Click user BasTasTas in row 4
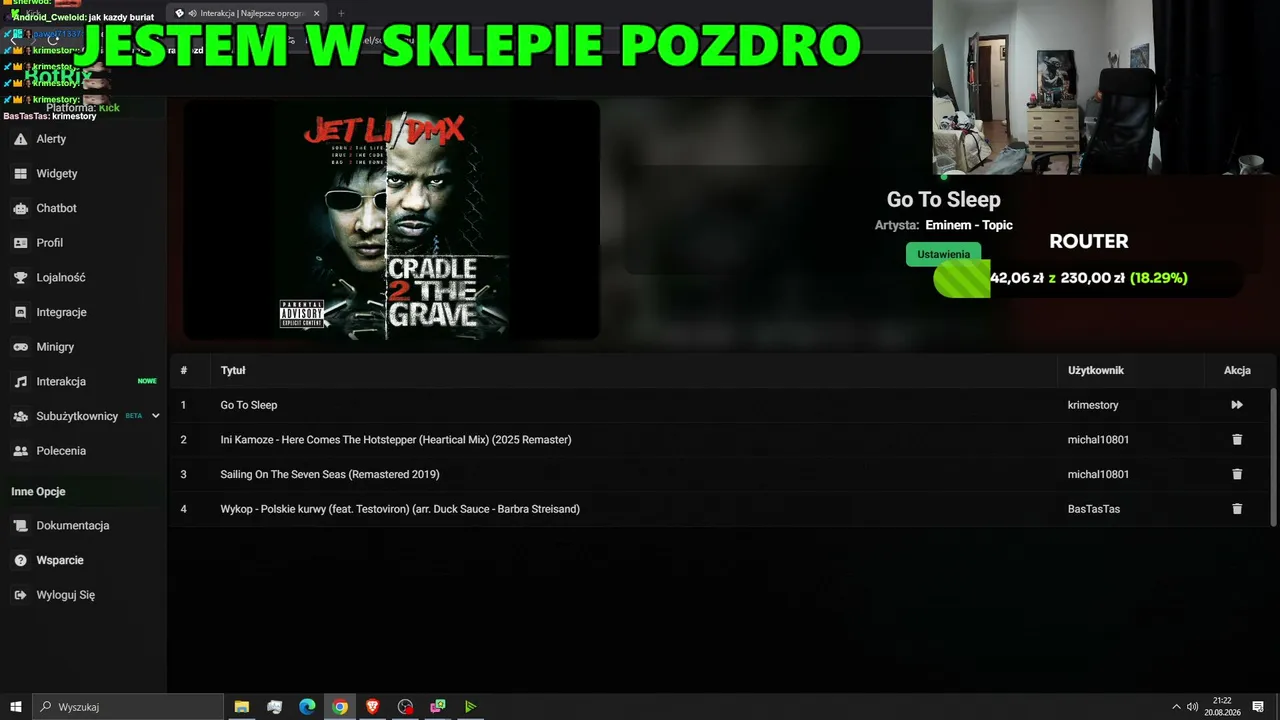The width and height of the screenshot is (1280, 720). pos(1094,509)
